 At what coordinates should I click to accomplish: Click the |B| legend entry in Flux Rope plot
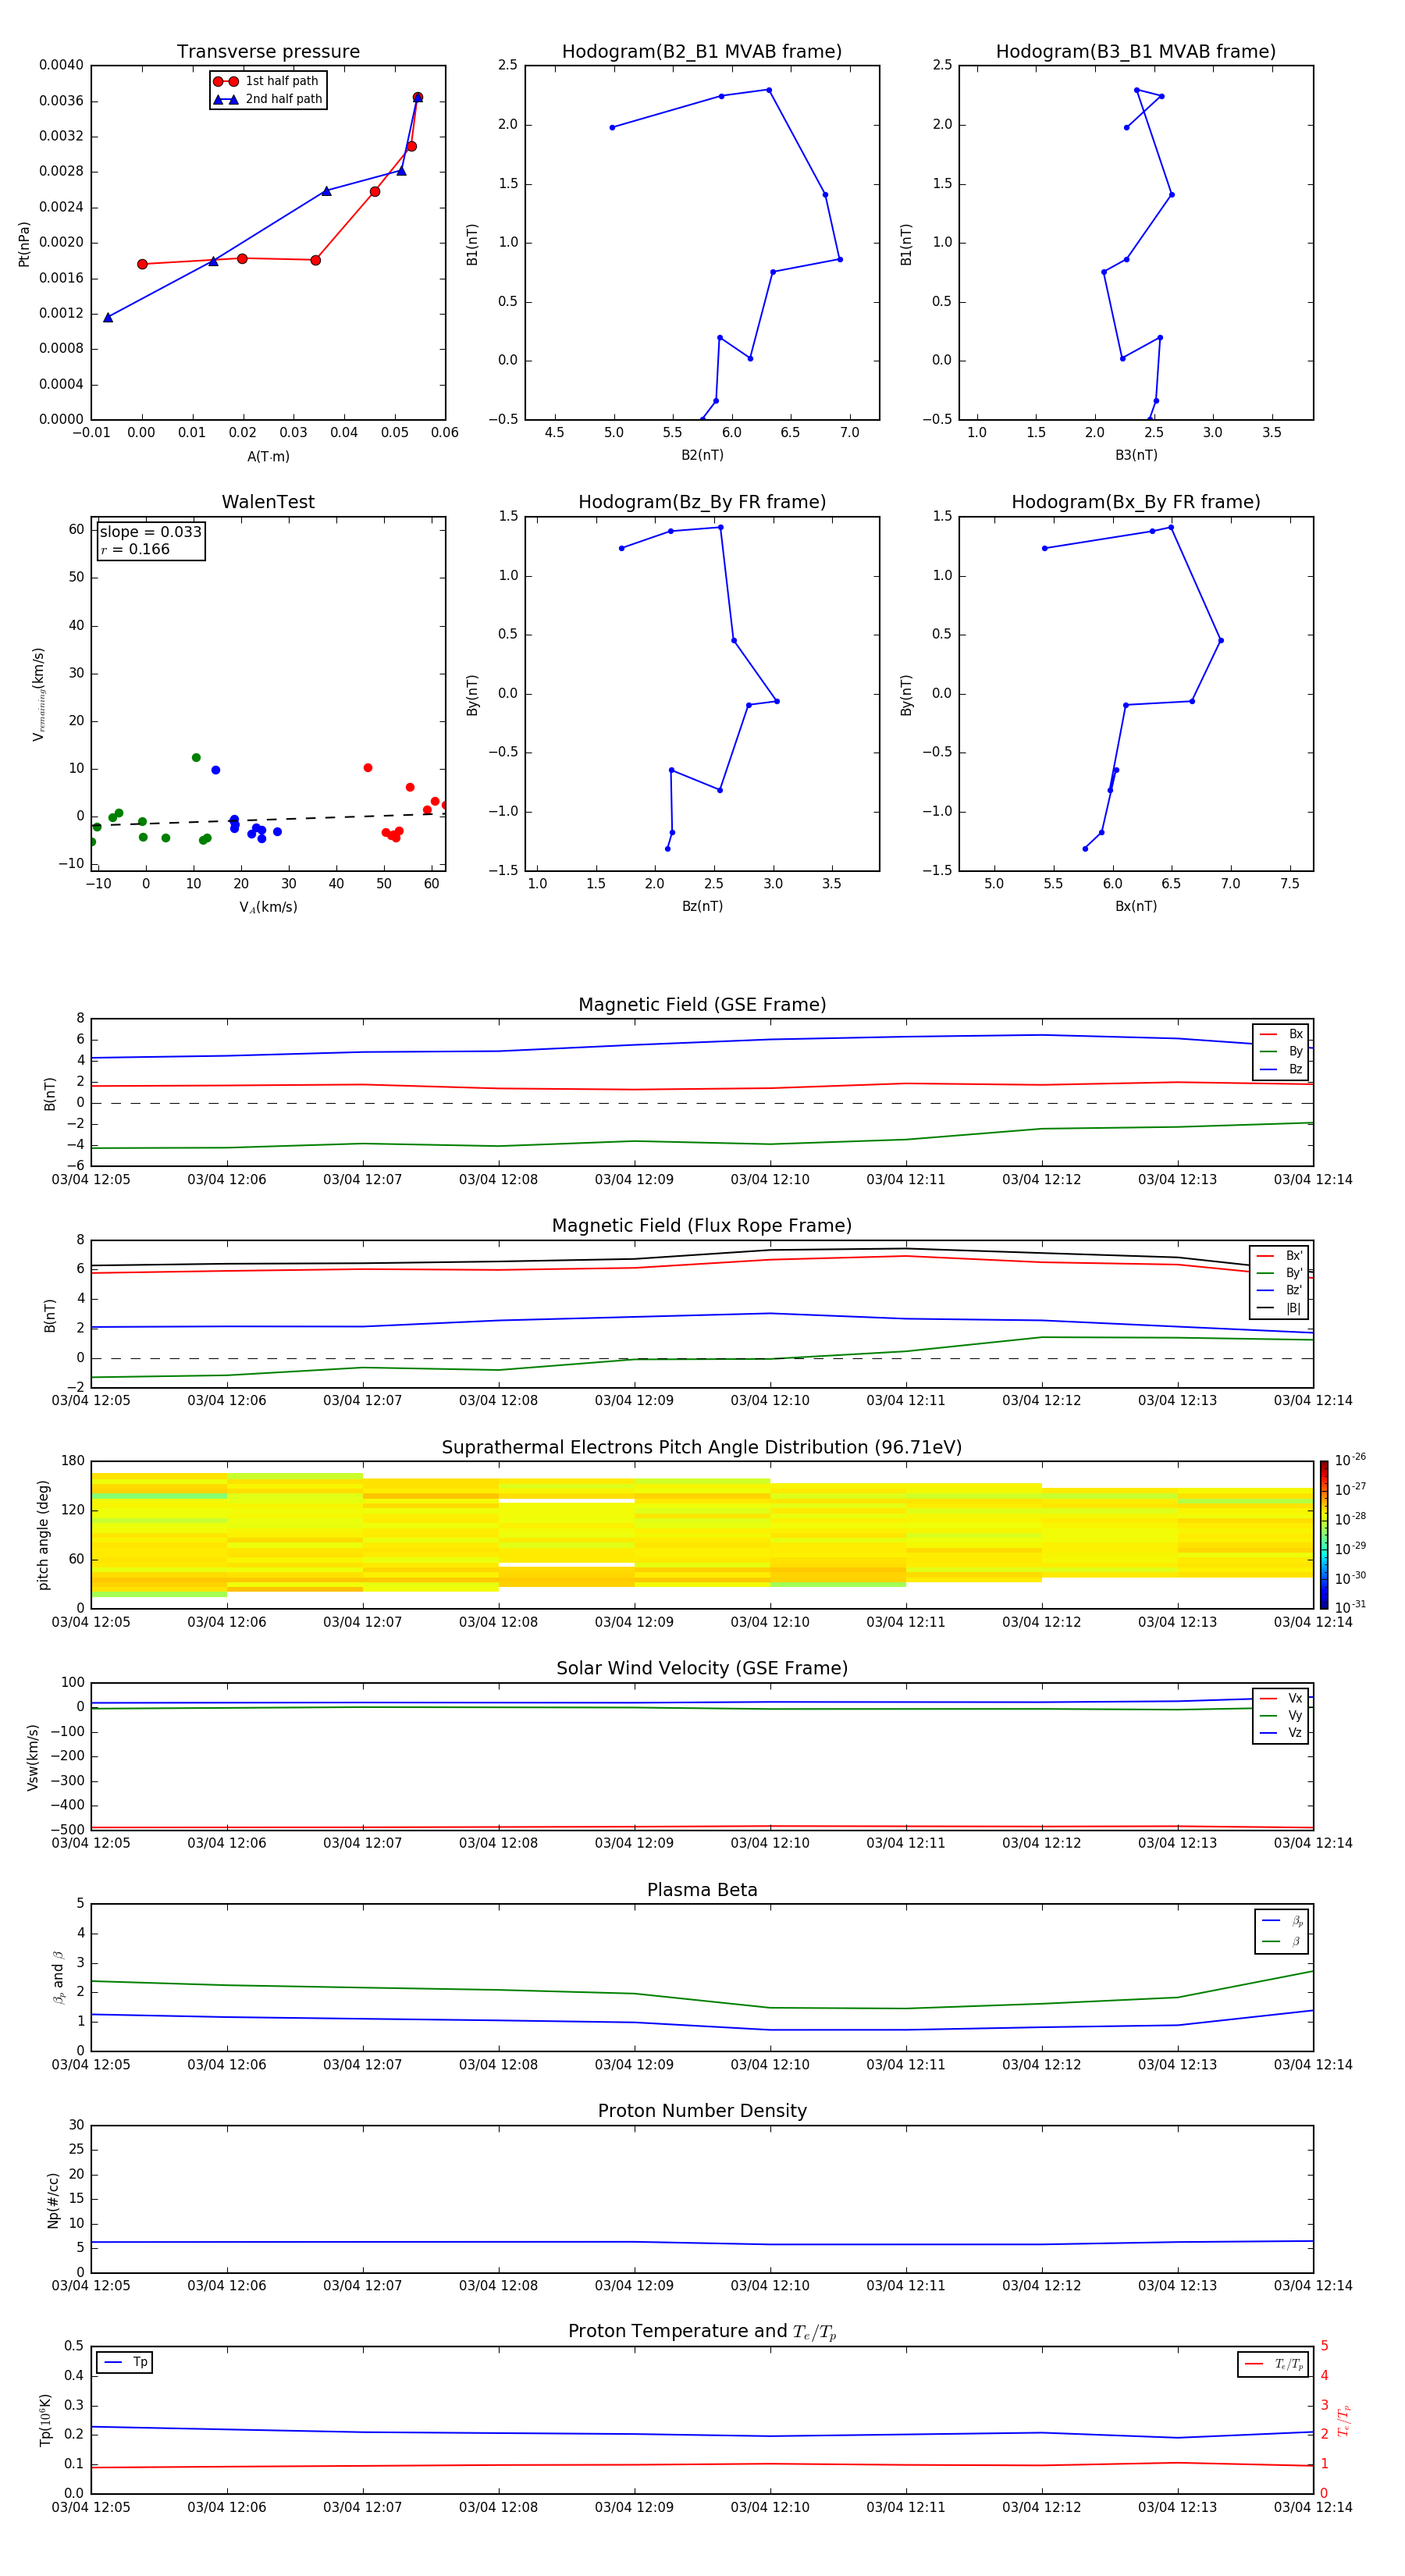tap(1279, 1308)
